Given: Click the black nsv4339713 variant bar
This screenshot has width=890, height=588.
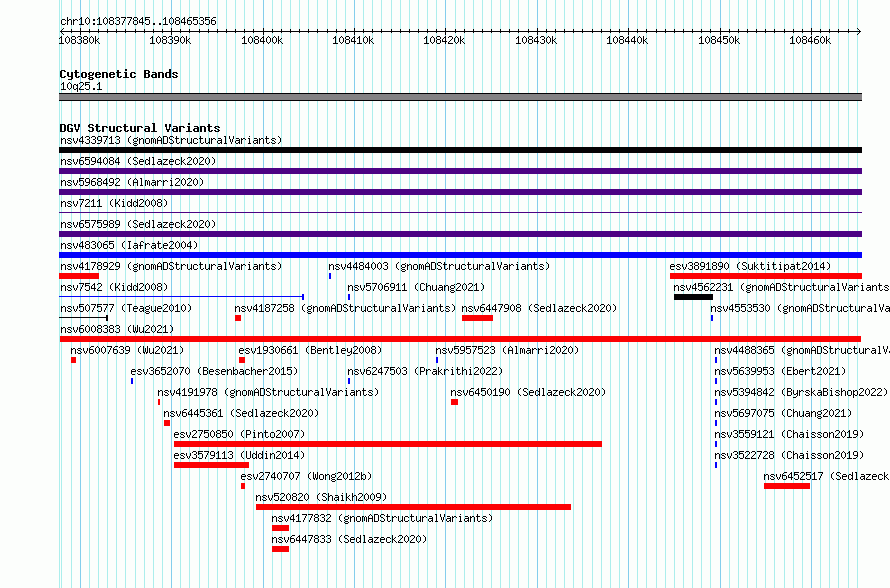Looking at the screenshot, I should click(460, 150).
